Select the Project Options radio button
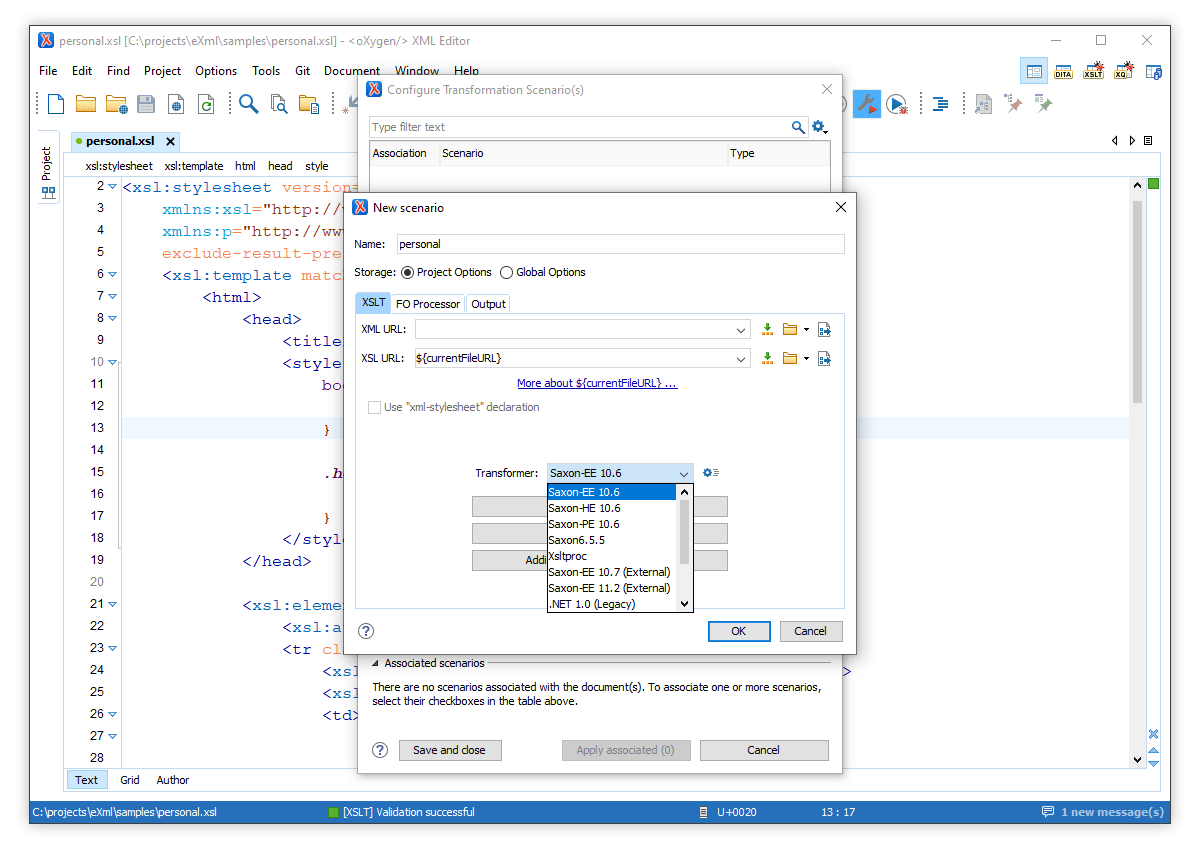 pos(407,272)
